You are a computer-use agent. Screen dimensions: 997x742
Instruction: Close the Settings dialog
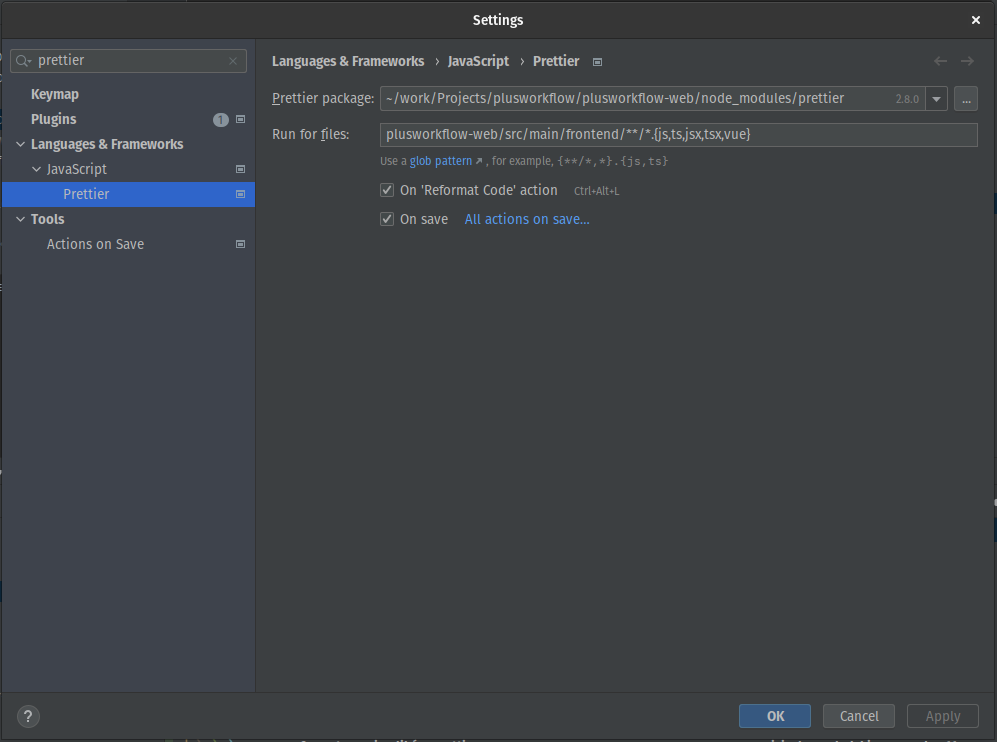coord(975,20)
